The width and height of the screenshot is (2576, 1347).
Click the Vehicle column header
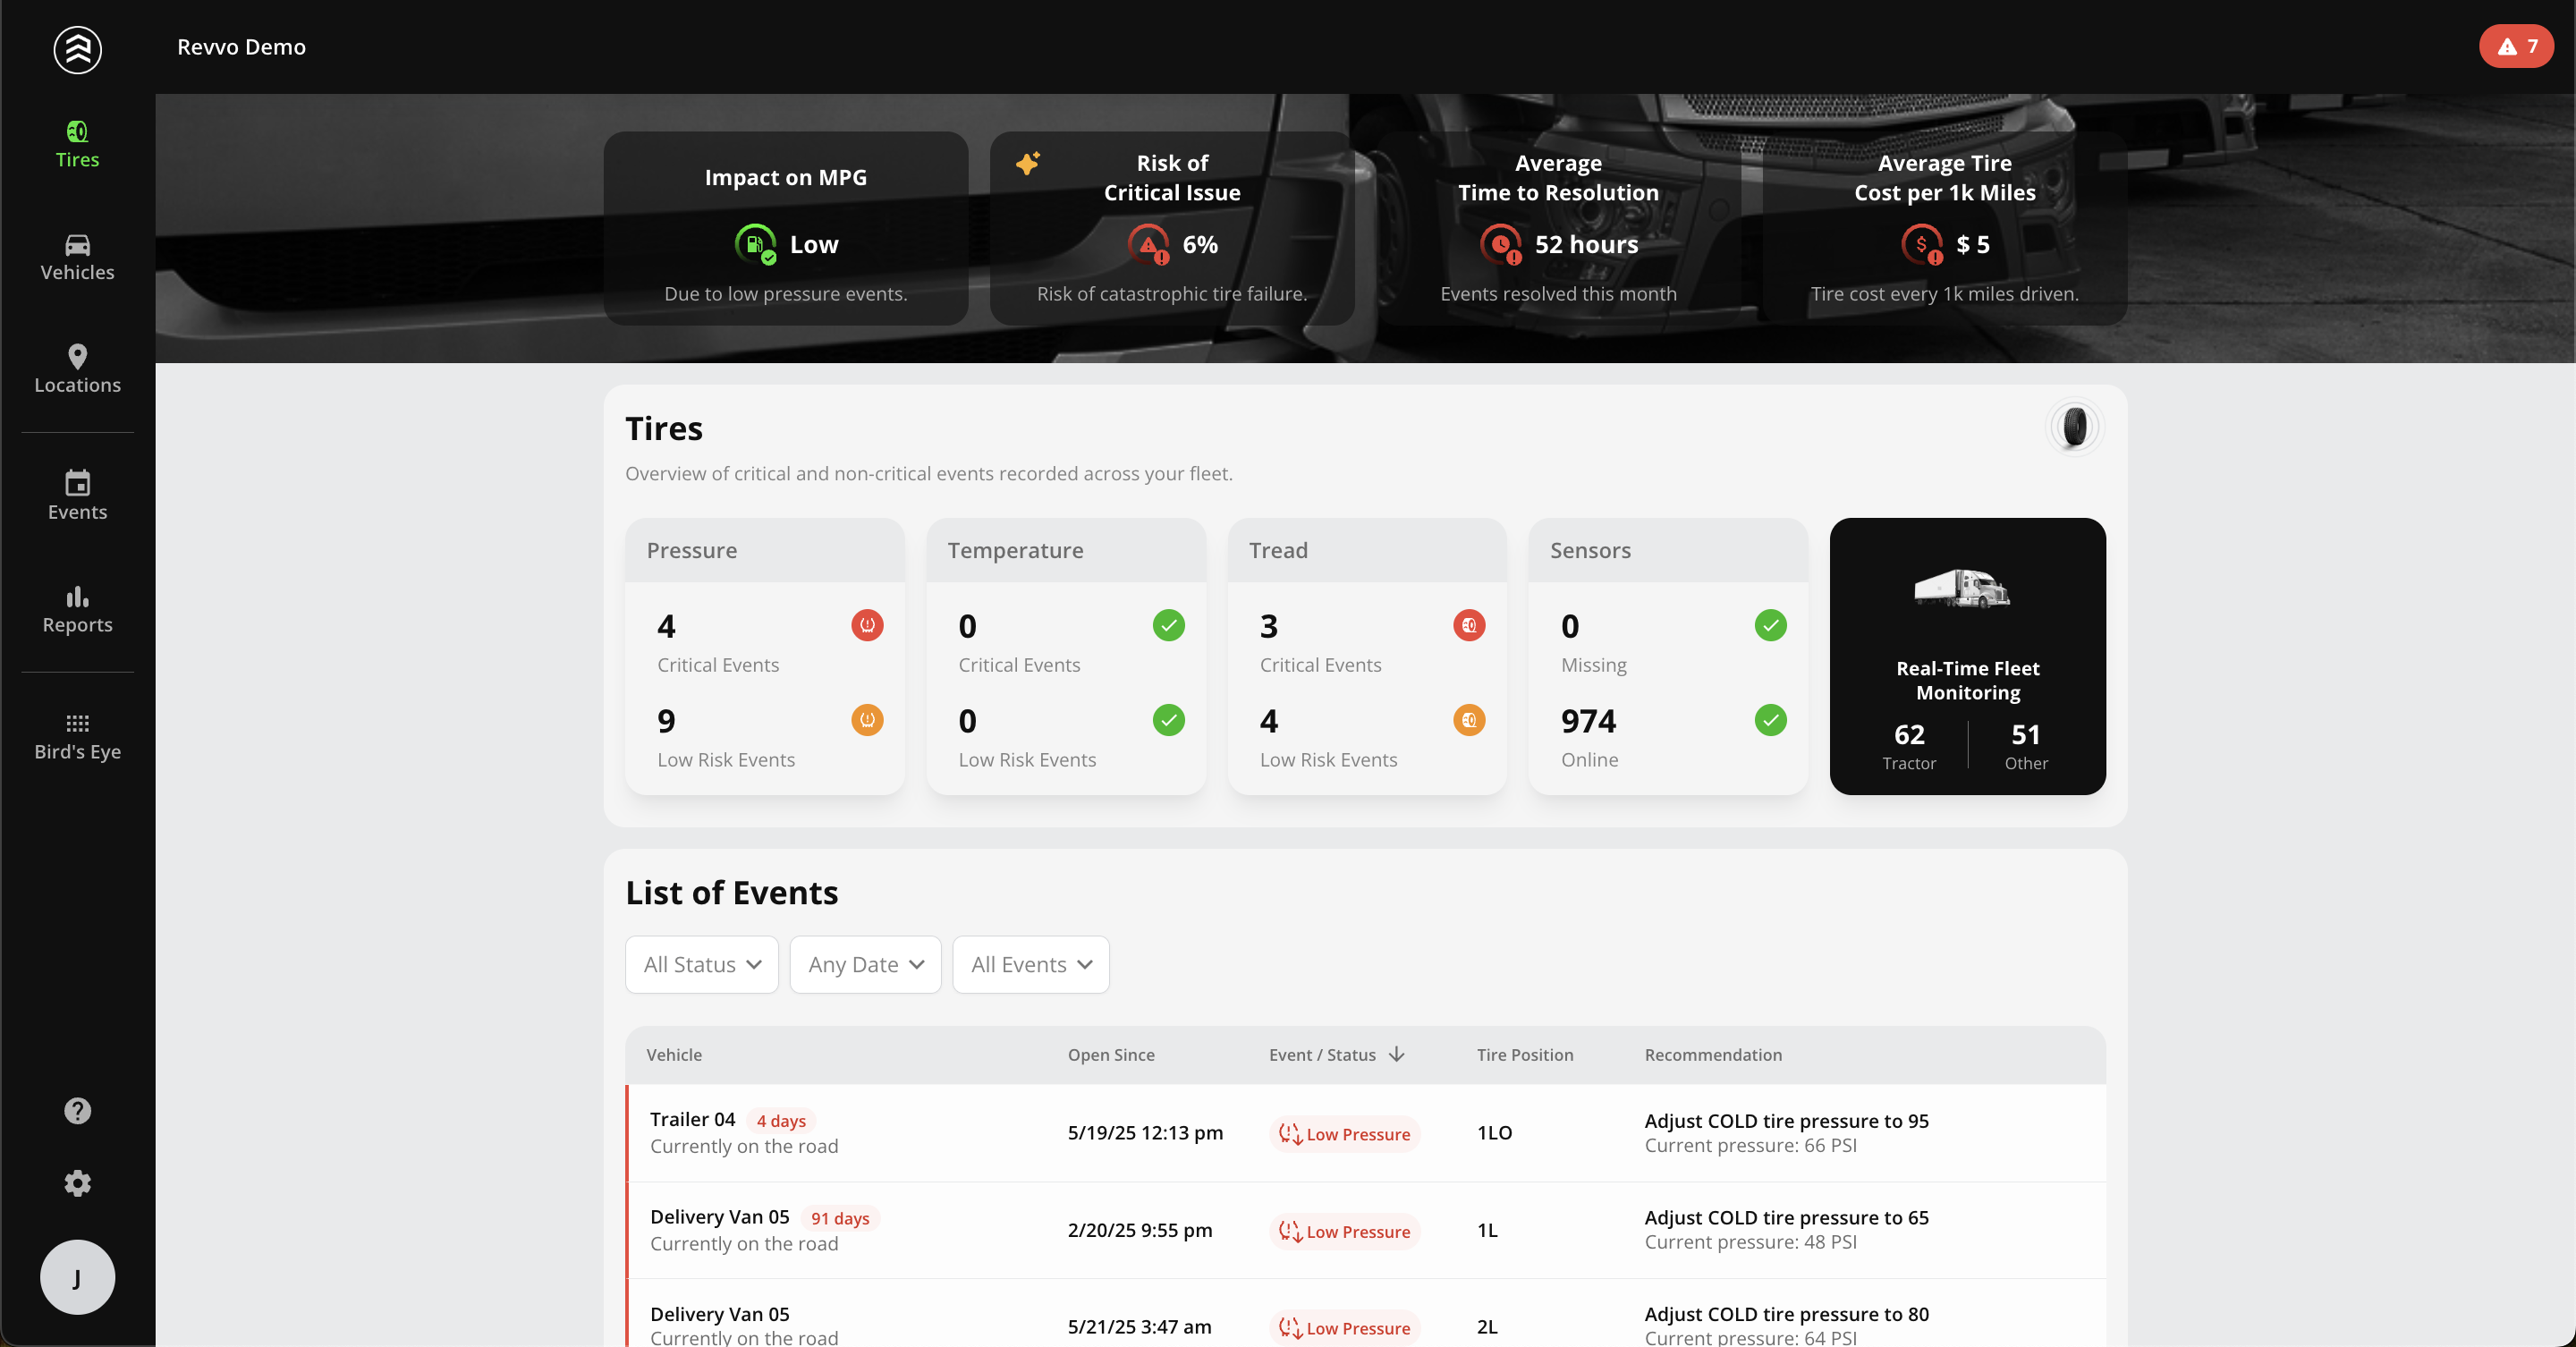click(673, 1054)
